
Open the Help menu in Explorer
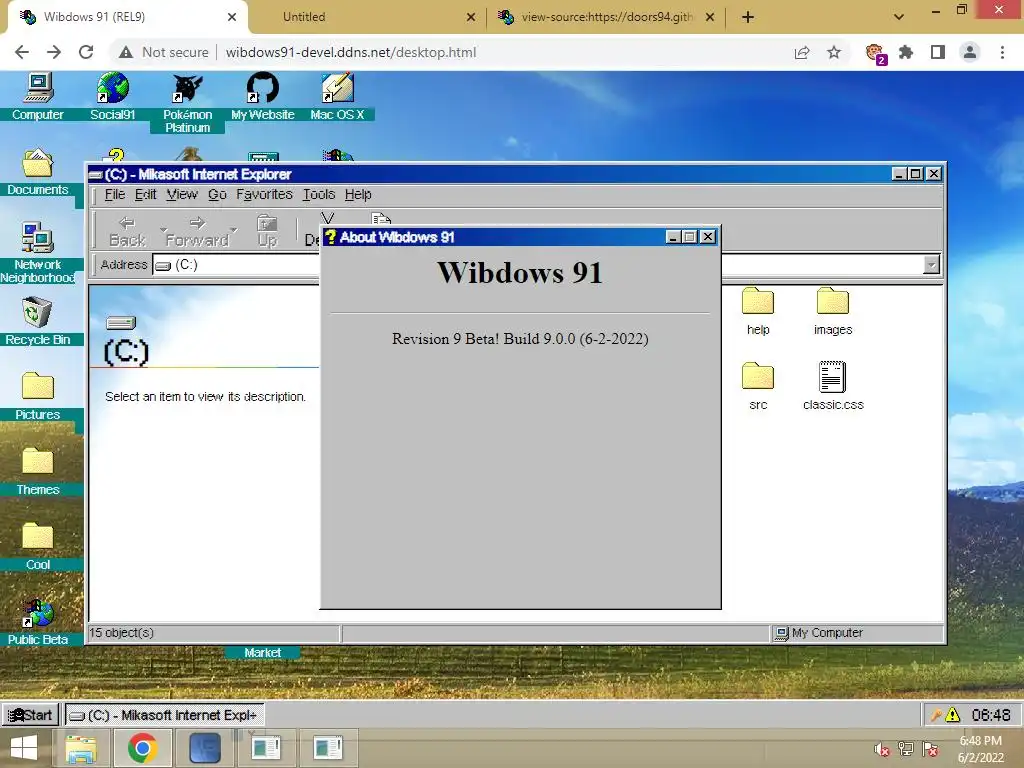click(358, 195)
